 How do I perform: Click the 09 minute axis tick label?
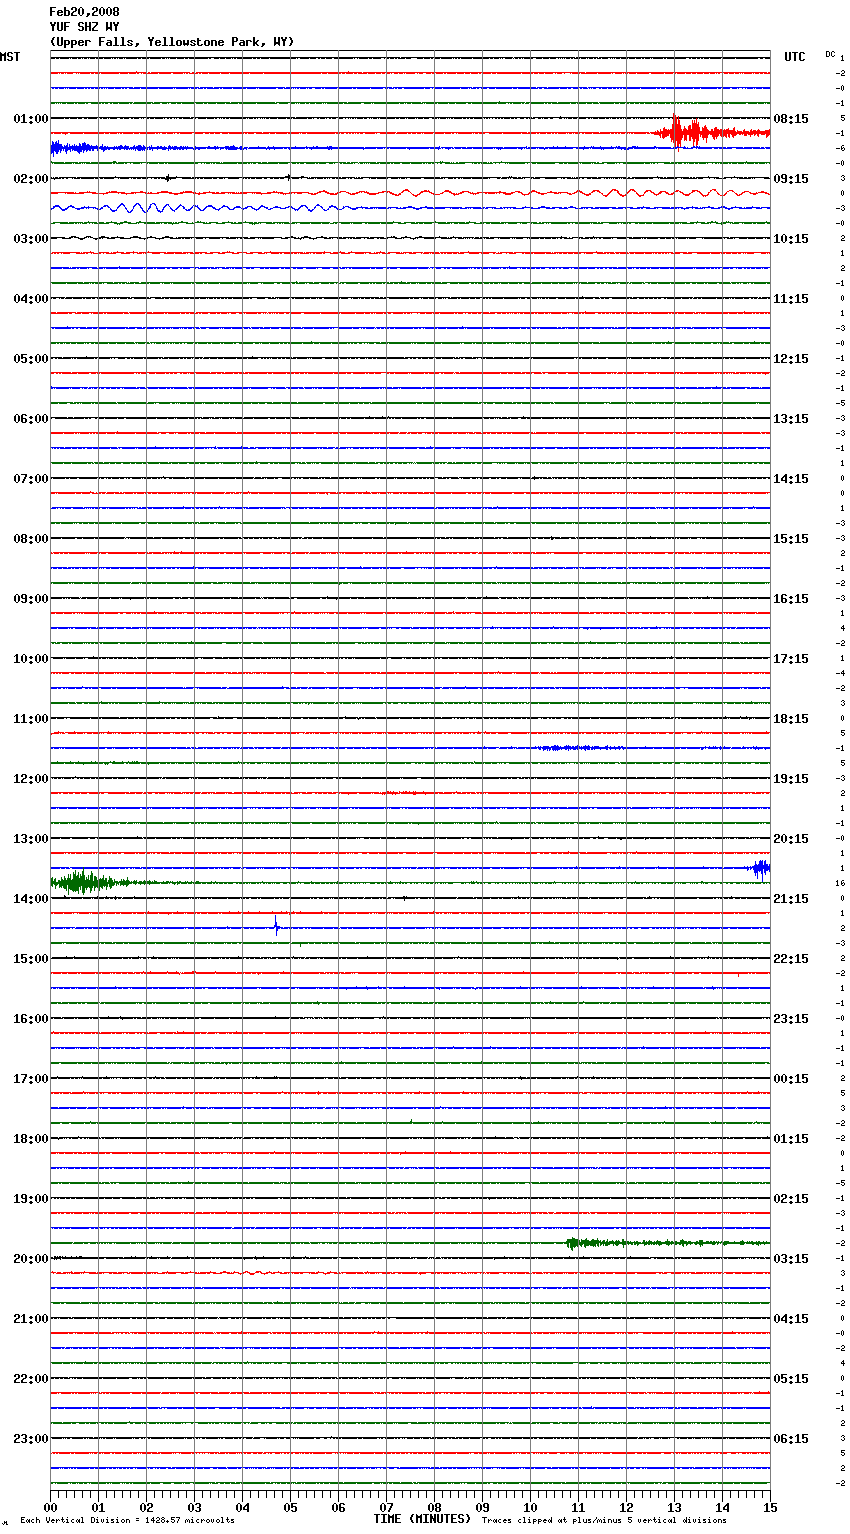coord(483,1507)
